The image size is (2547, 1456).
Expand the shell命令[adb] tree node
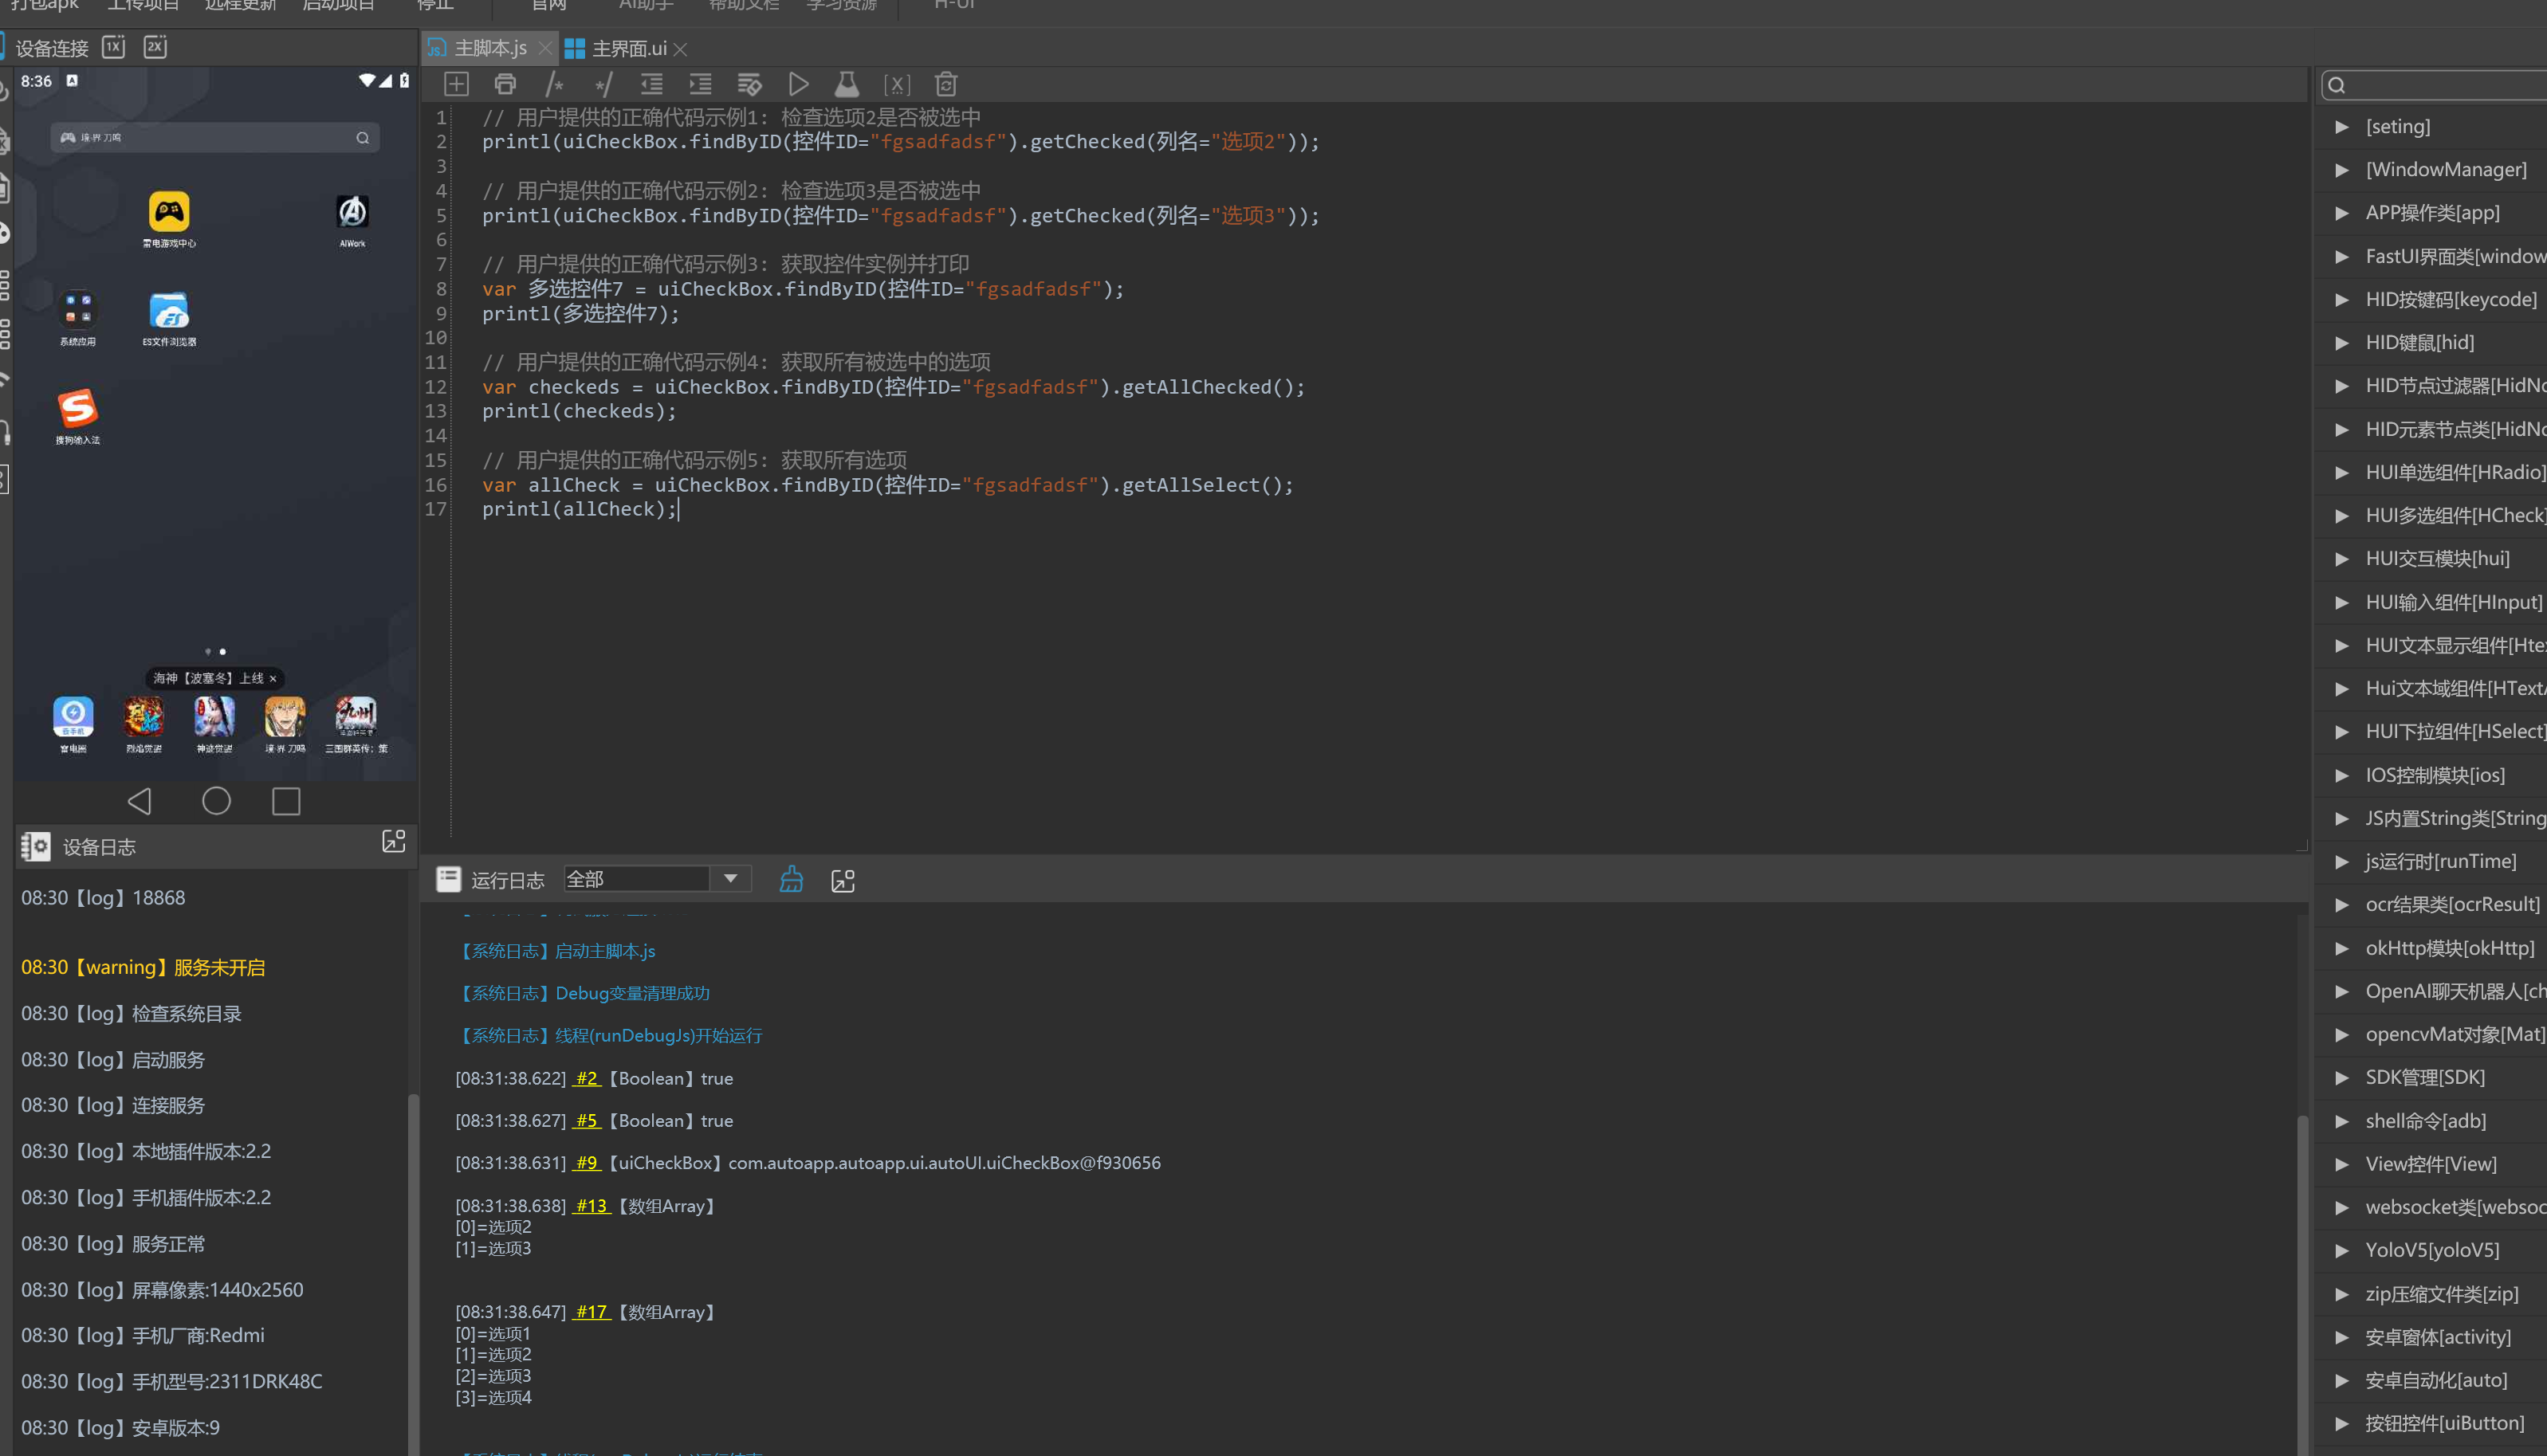click(x=2341, y=1121)
